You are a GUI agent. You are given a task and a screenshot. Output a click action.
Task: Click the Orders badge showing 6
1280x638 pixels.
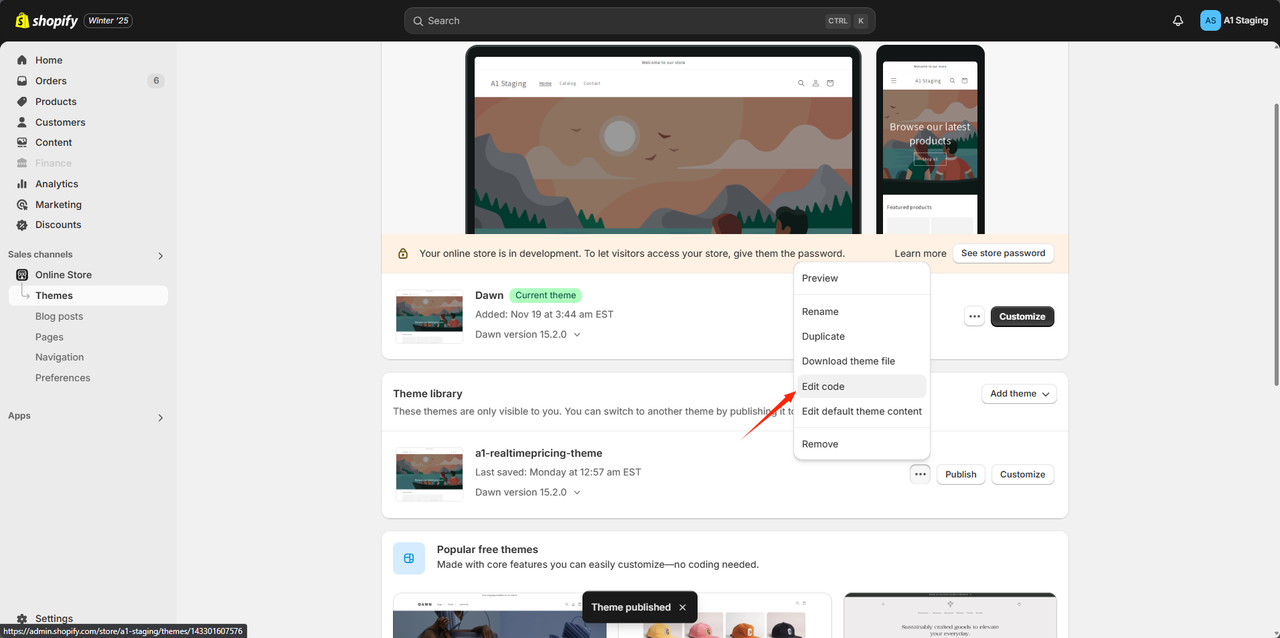click(155, 81)
